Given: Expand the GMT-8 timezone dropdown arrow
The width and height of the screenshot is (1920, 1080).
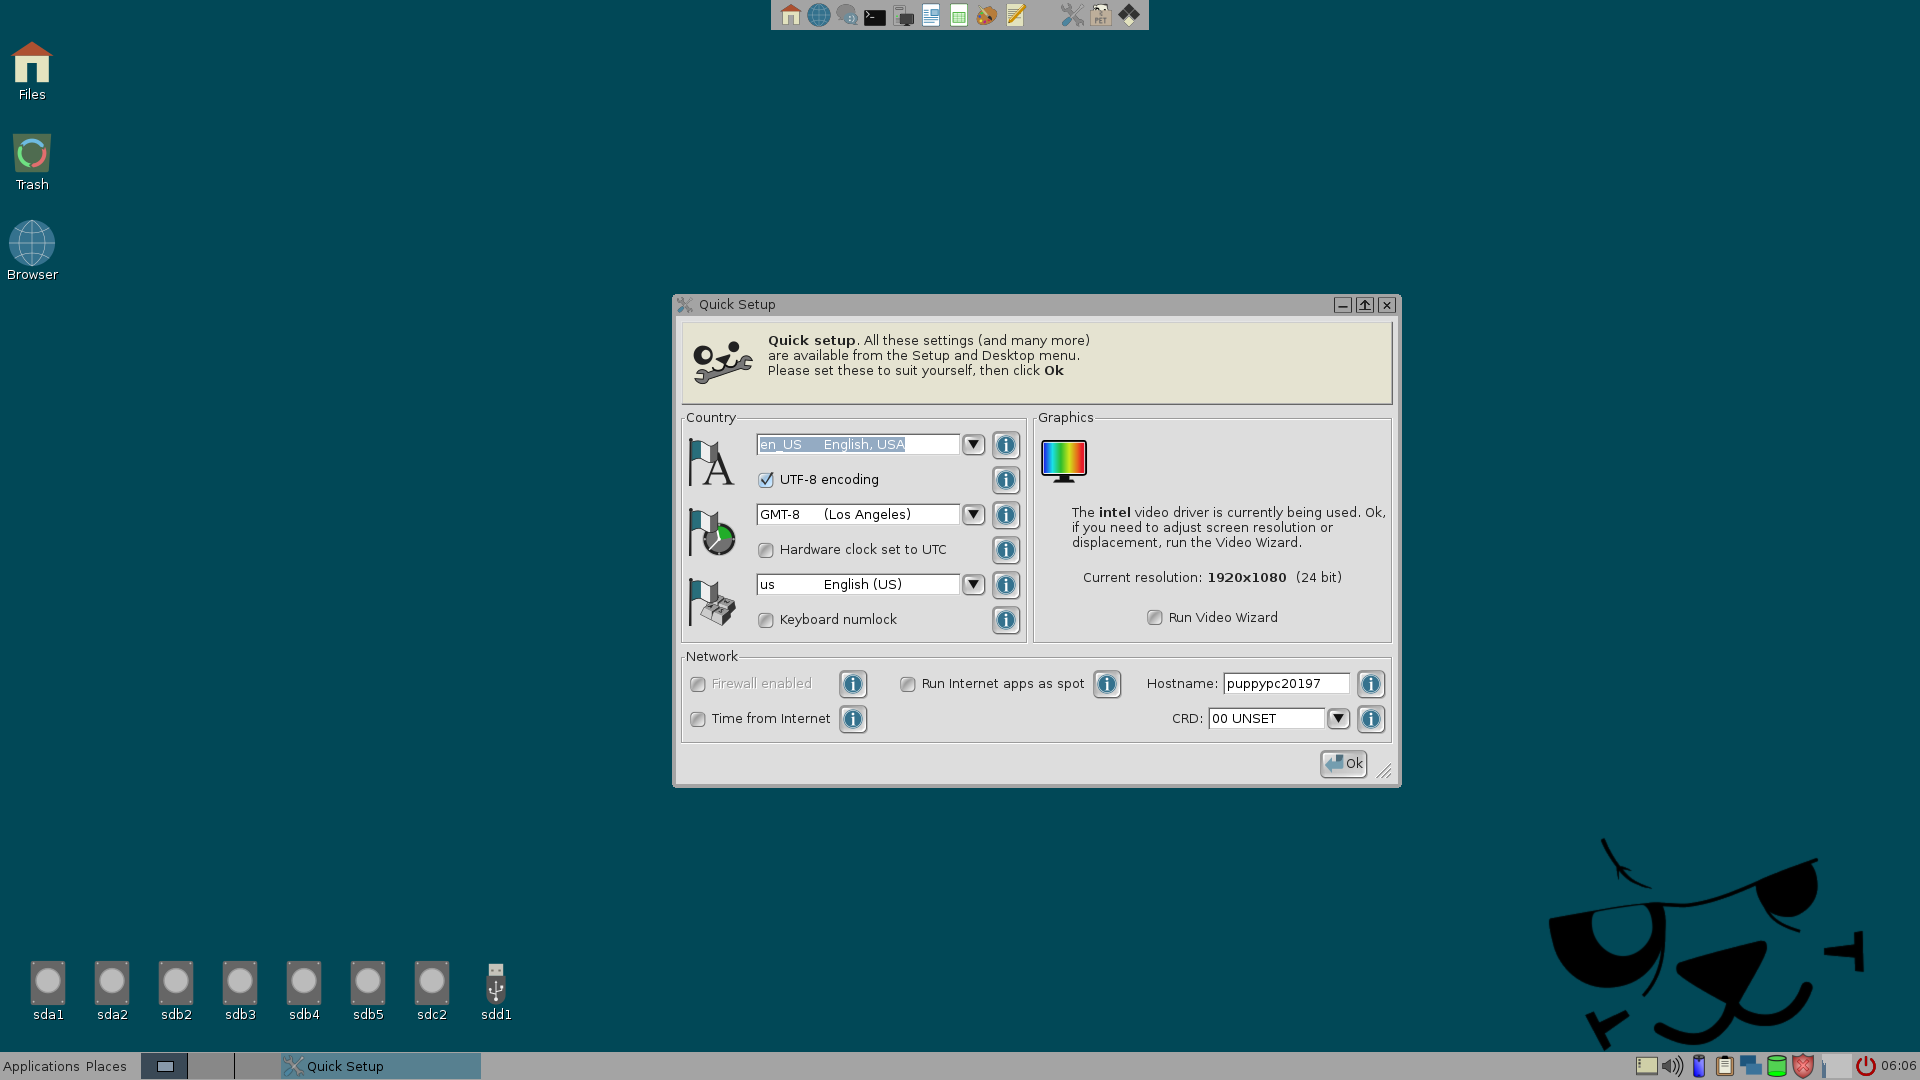Looking at the screenshot, I should (973, 515).
